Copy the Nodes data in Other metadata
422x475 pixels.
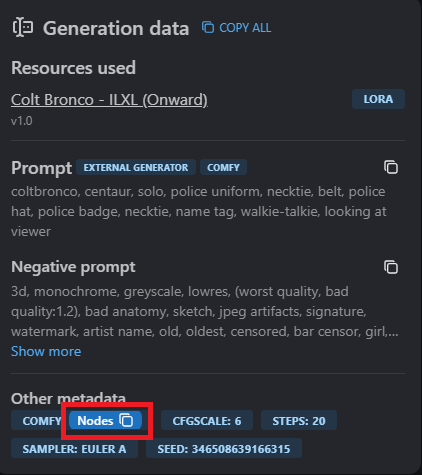coord(105,421)
